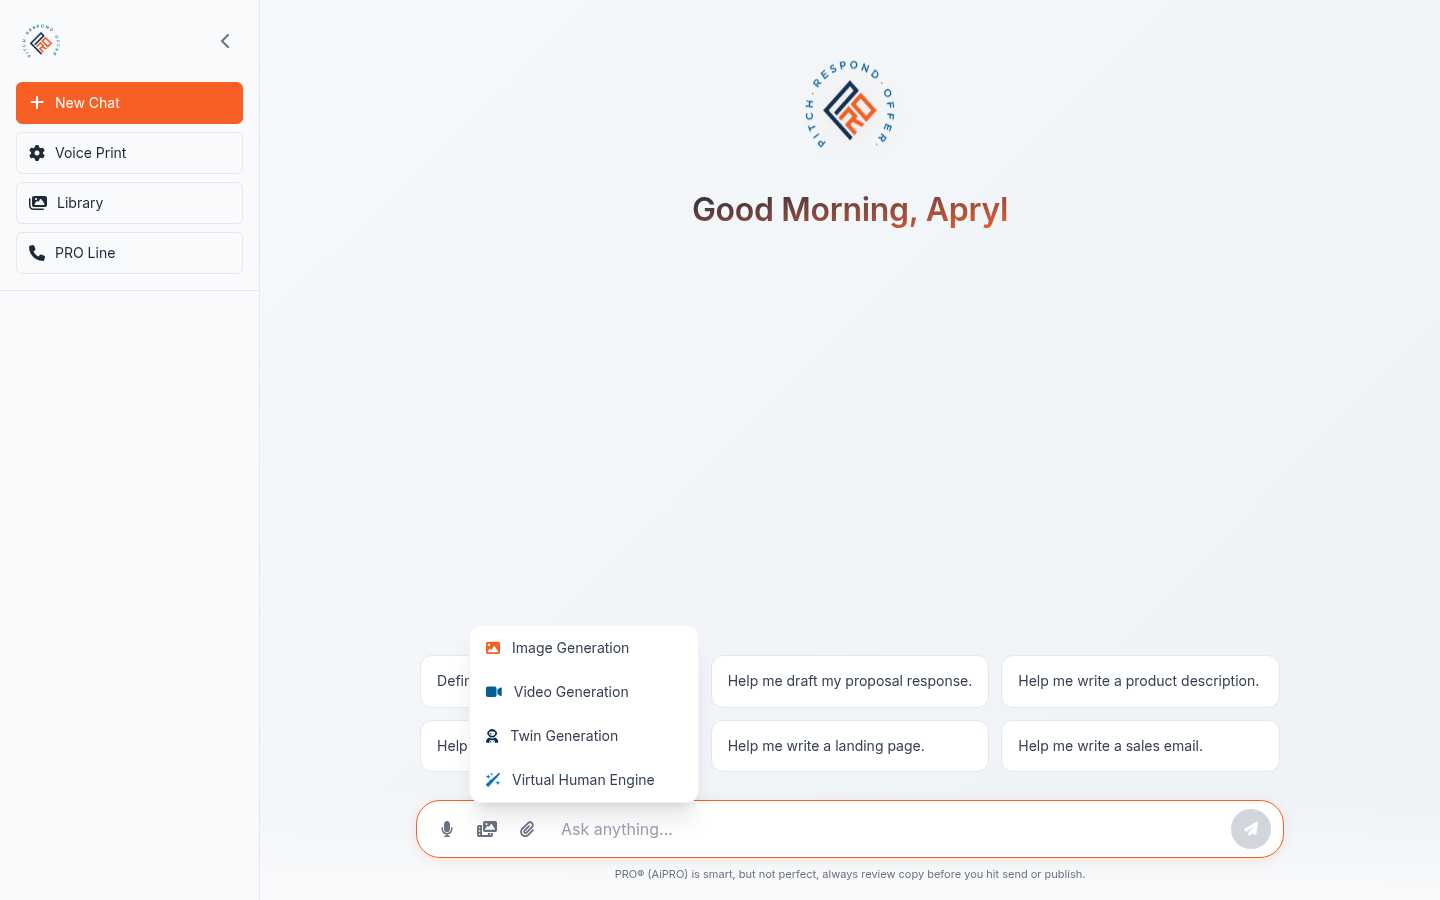Pick 'Help me write a landing page' suggestion
Image resolution: width=1440 pixels, height=900 pixels.
[850, 746]
